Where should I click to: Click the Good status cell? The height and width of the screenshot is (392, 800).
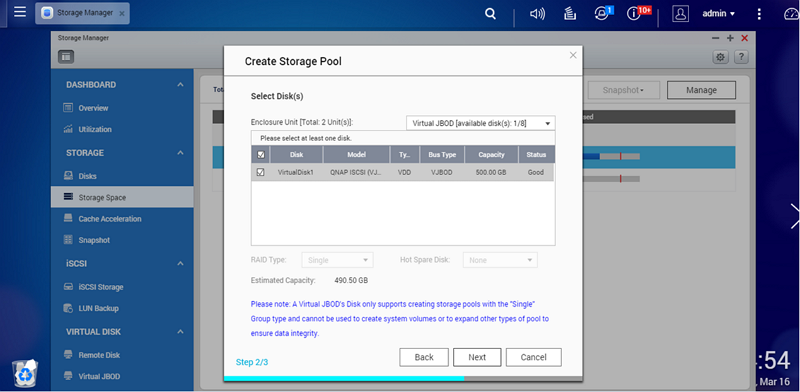(x=536, y=173)
